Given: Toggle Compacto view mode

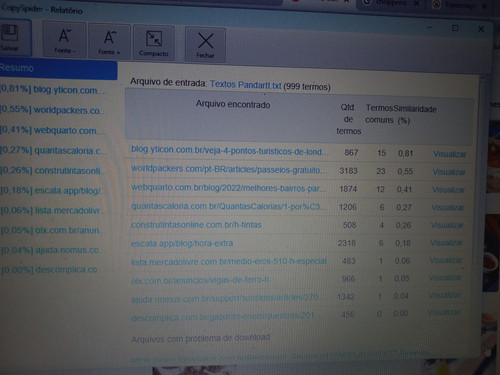Looking at the screenshot, I should point(154,43).
